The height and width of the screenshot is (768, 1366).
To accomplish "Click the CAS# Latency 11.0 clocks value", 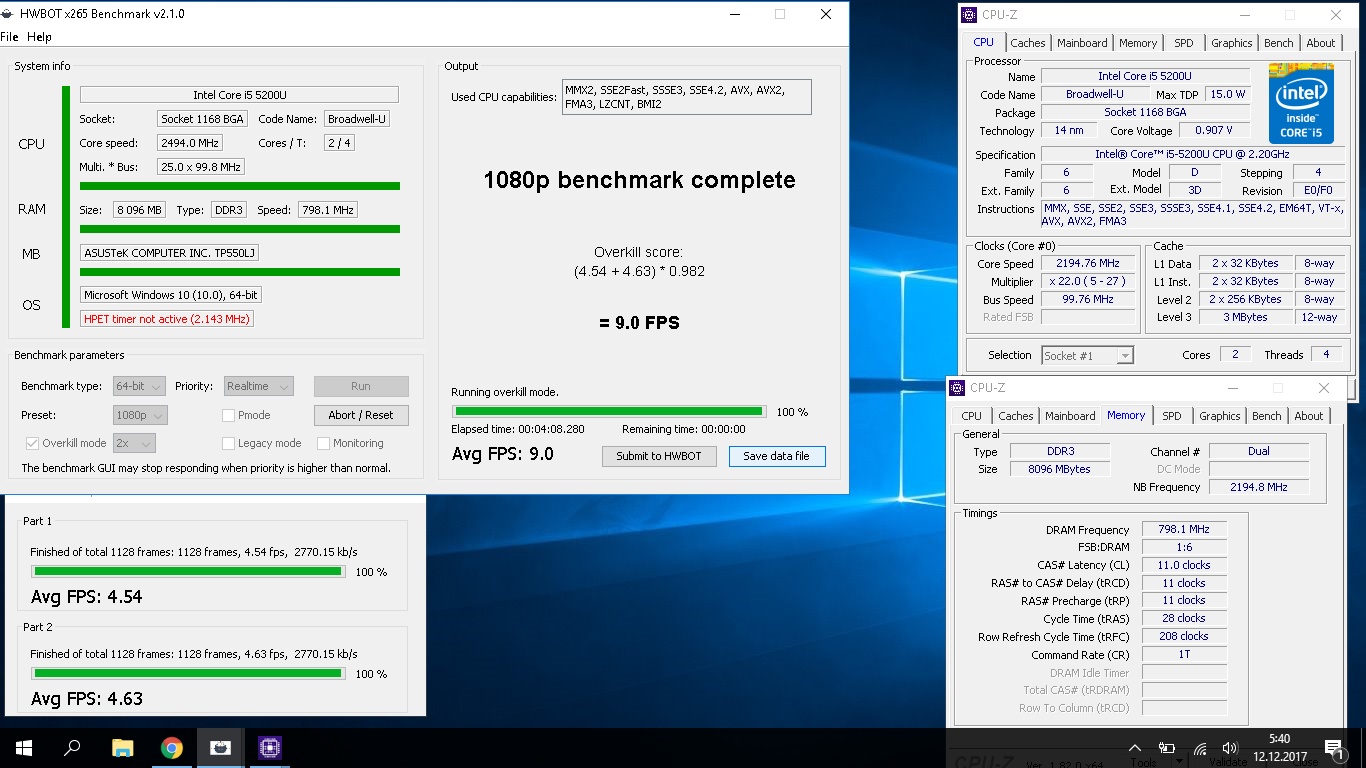I will [1183, 565].
